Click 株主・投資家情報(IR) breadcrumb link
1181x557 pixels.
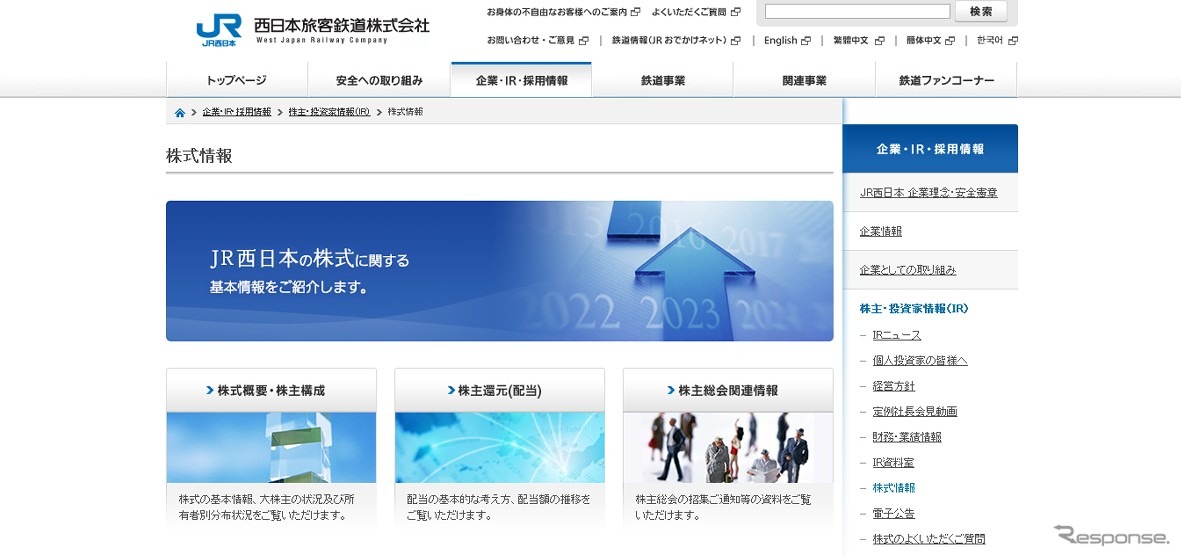click(329, 112)
